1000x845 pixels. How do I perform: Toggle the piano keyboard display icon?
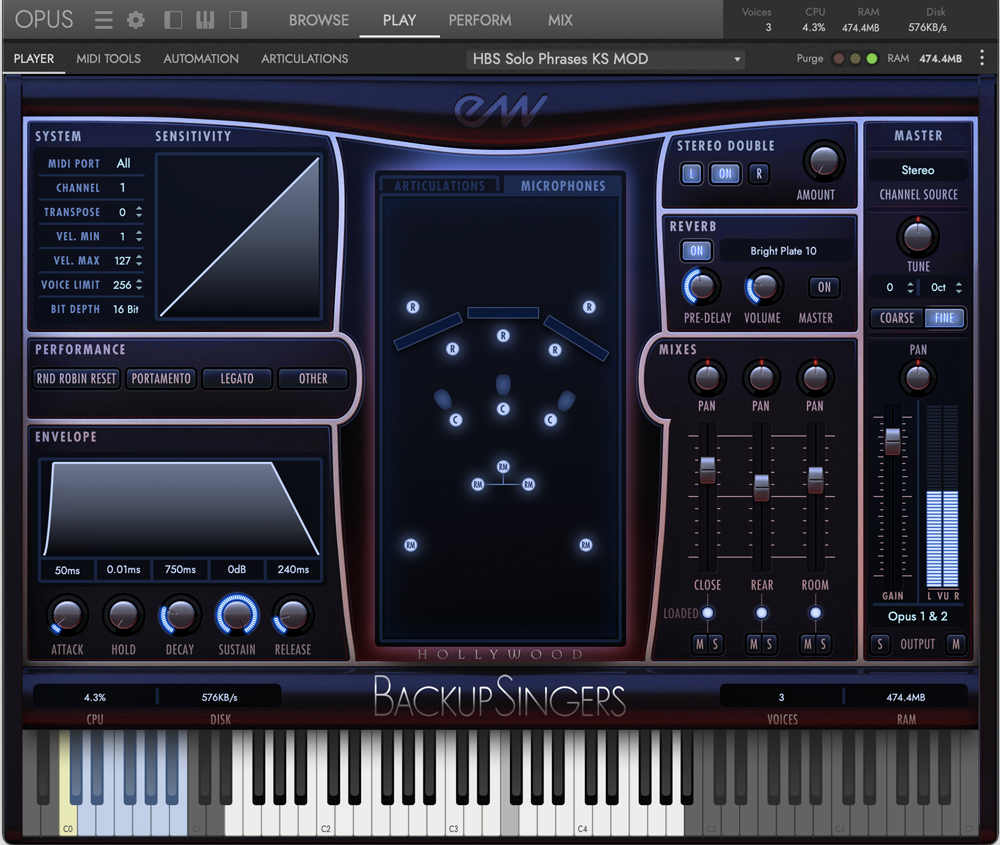pos(205,20)
